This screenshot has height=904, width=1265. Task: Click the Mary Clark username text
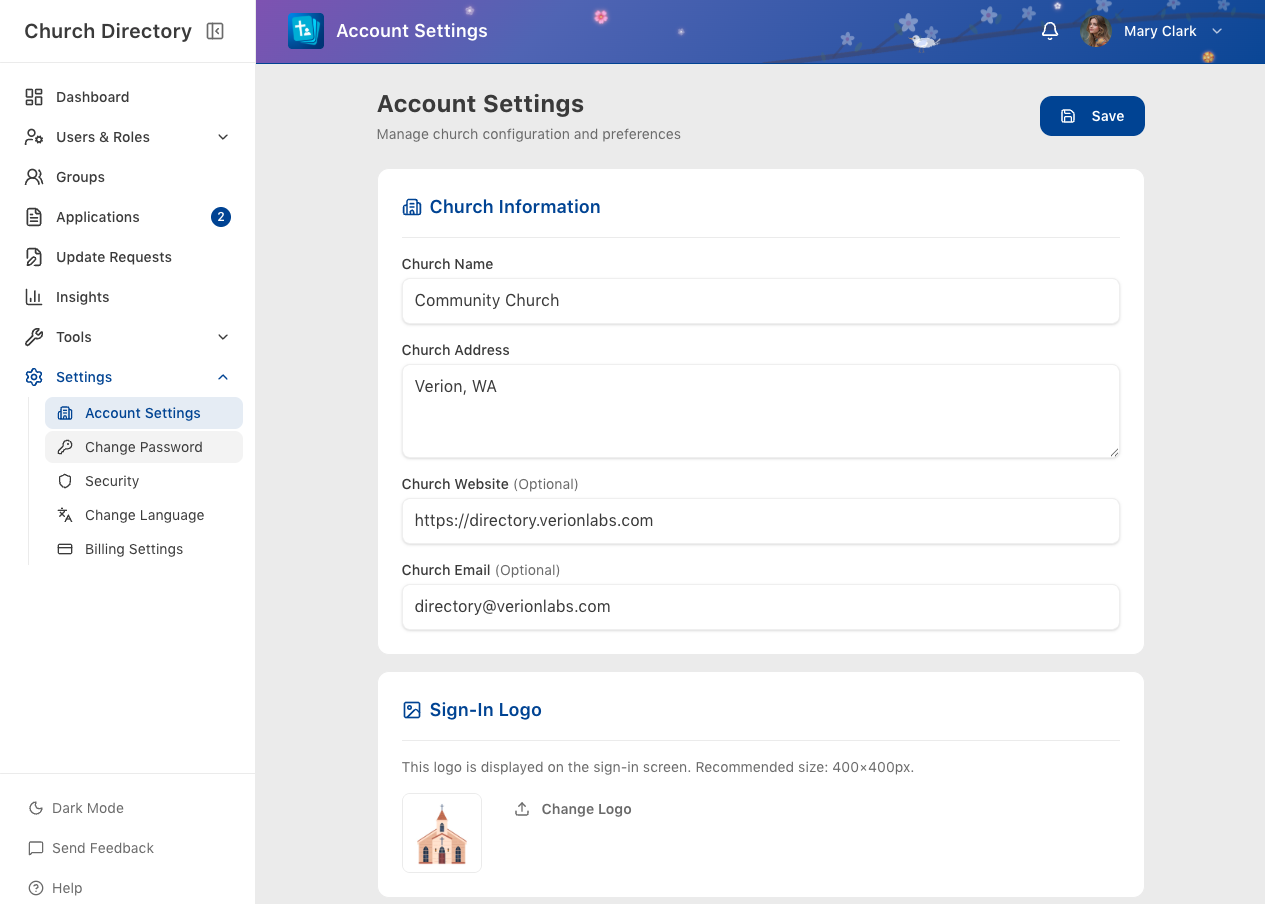pyautogui.click(x=1160, y=31)
